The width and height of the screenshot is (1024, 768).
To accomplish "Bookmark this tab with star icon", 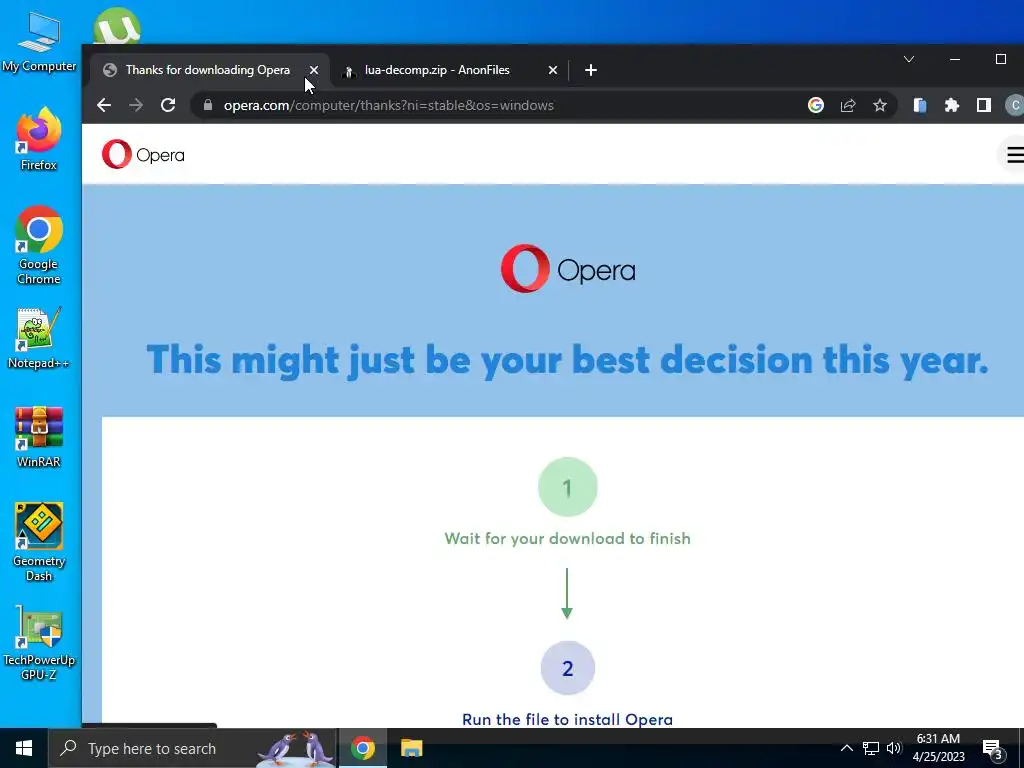I will click(x=880, y=105).
